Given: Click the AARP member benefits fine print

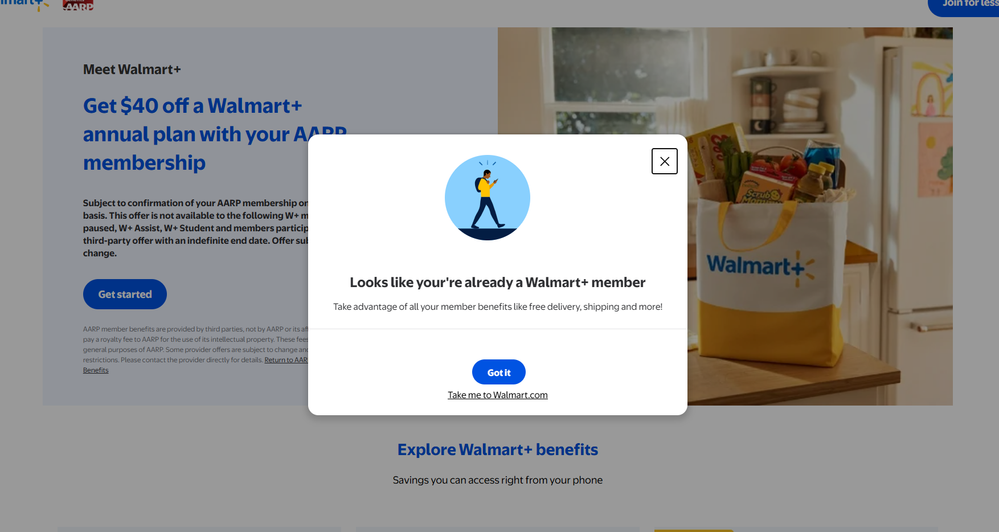Looking at the screenshot, I should (195, 349).
